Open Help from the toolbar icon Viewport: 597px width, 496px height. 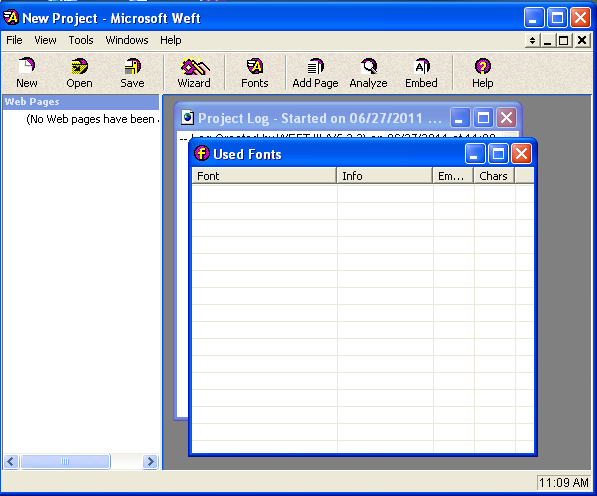[x=482, y=73]
